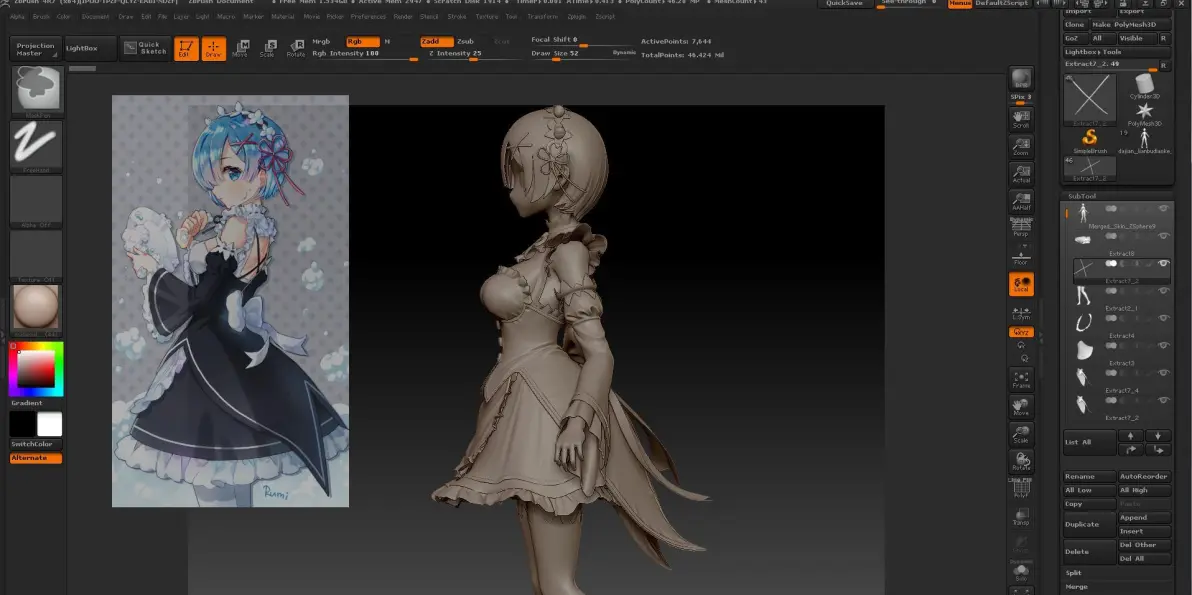
Task: Toggle Extract7_4 subtool visibility eye
Action: click(x=1162, y=372)
